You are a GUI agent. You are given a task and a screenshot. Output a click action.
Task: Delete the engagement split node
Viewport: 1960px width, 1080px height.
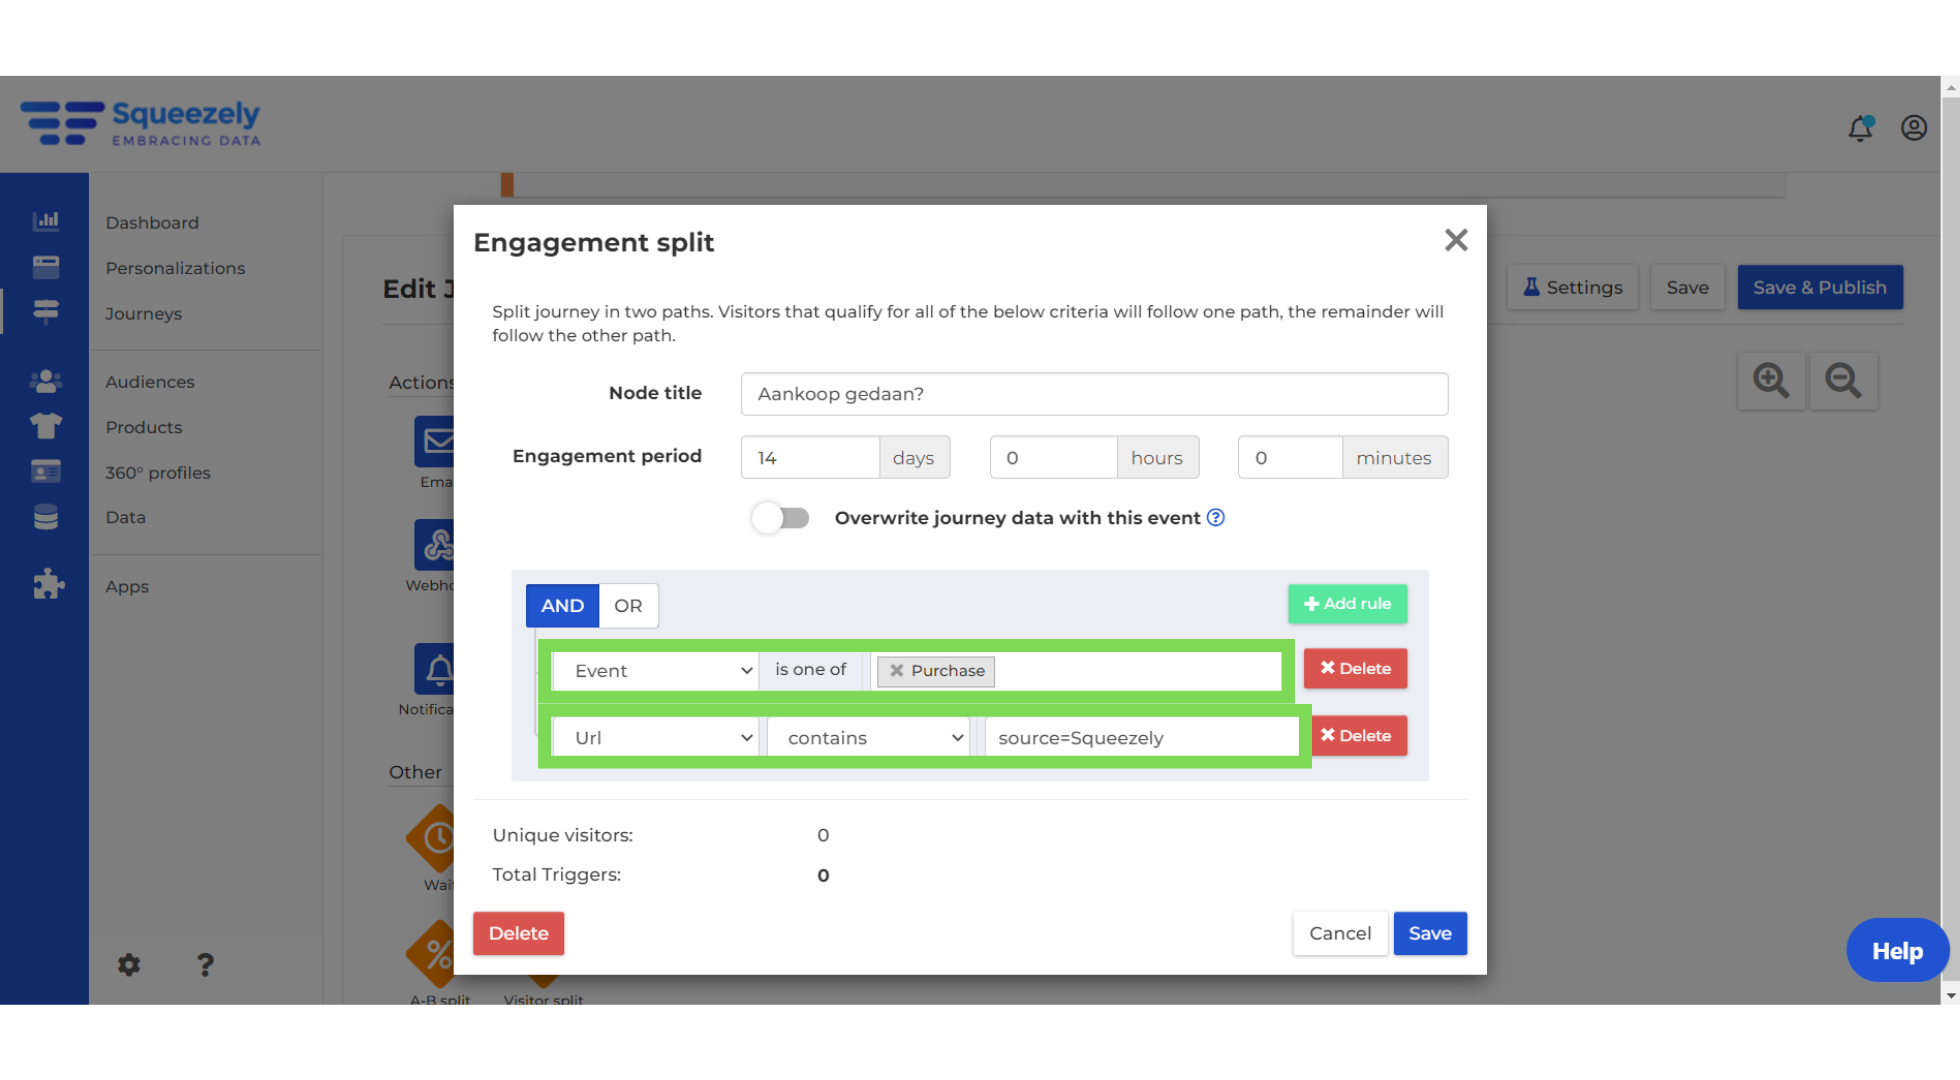(x=518, y=933)
